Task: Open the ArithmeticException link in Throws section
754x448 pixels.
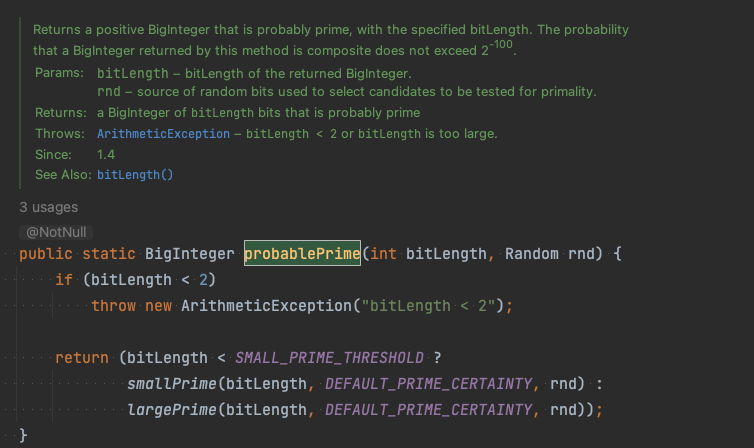Action: click(x=163, y=134)
